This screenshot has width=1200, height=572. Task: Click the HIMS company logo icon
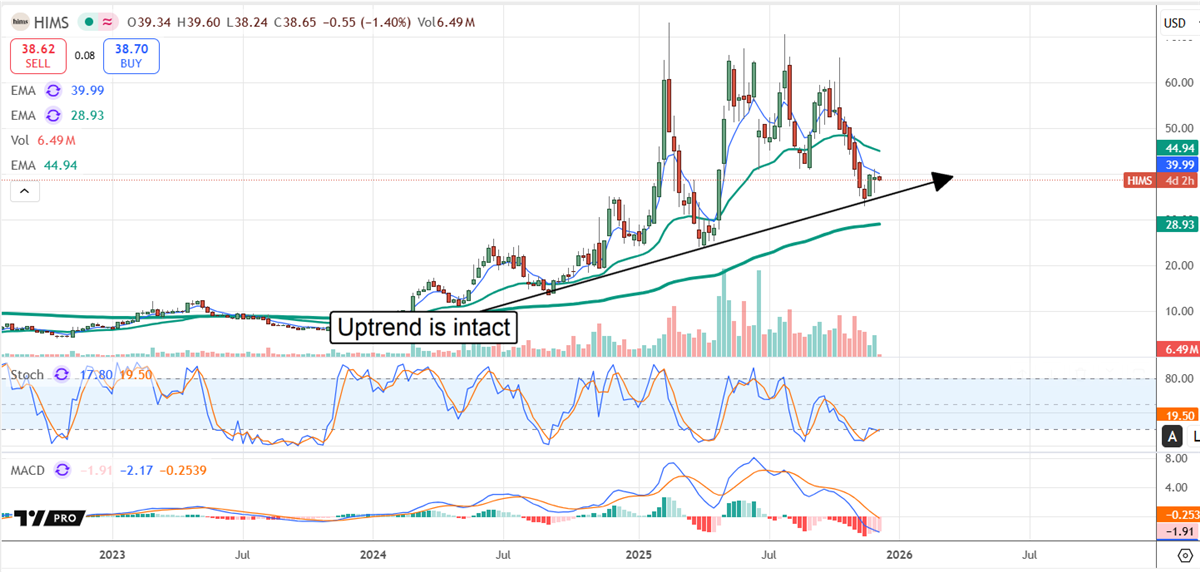21,21
